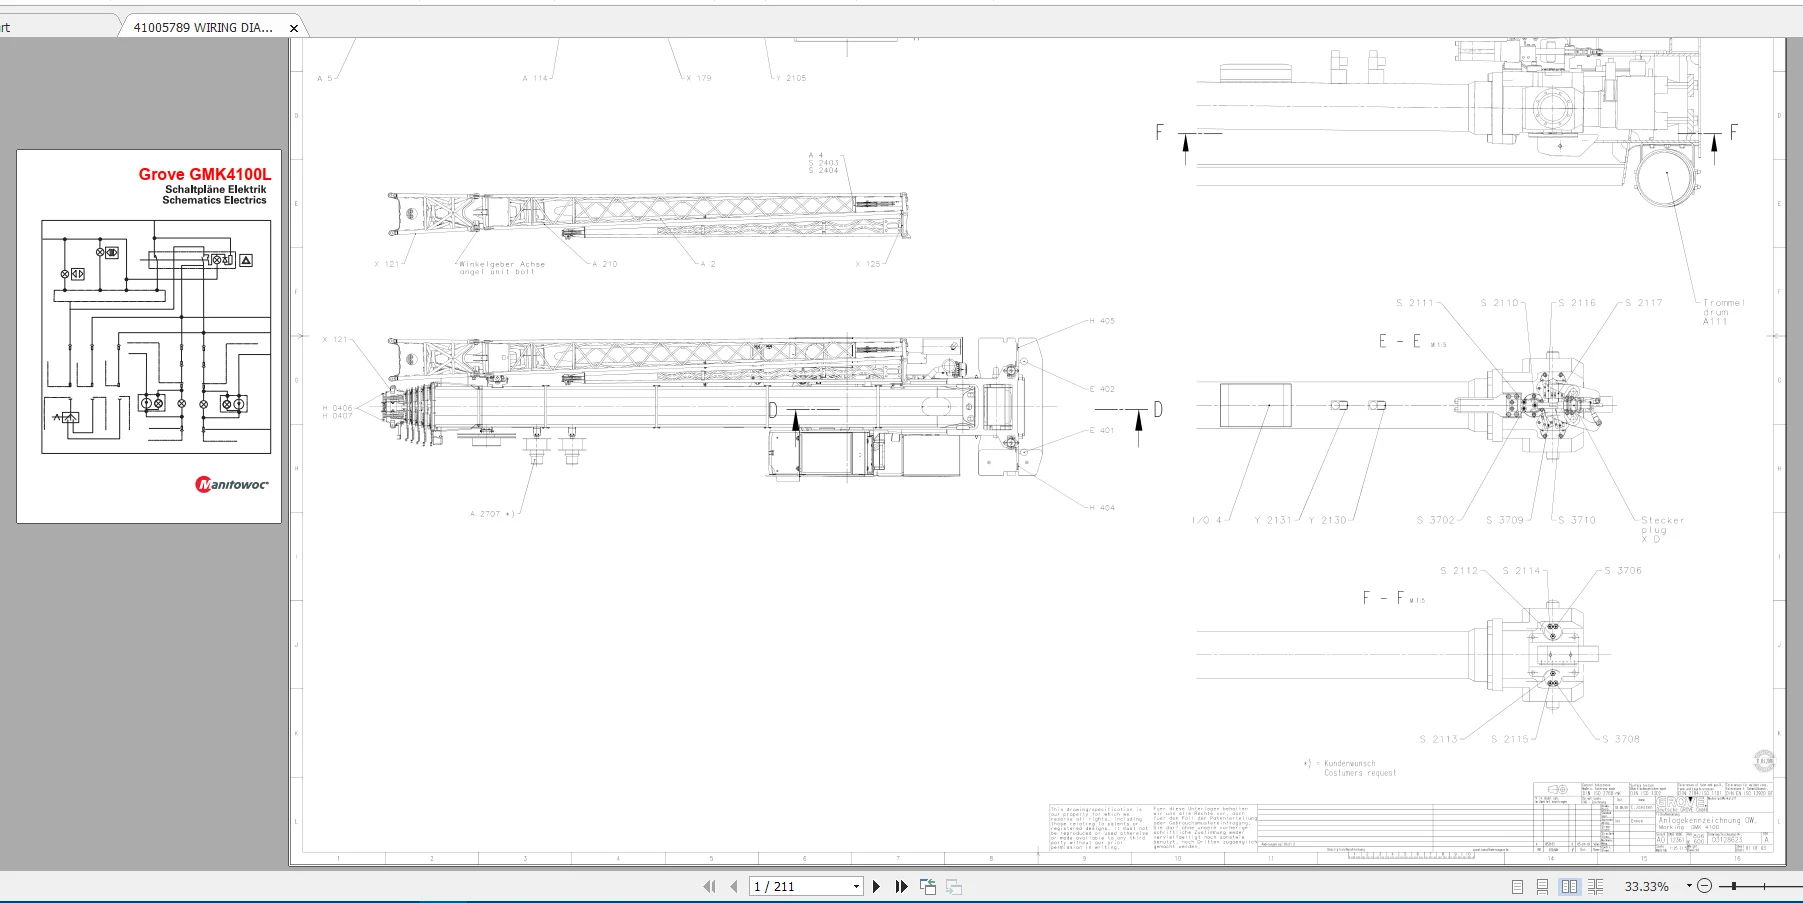Screen dimensions: 1803x903
Task: Click the 'H 405' component label
Action: tap(1102, 321)
